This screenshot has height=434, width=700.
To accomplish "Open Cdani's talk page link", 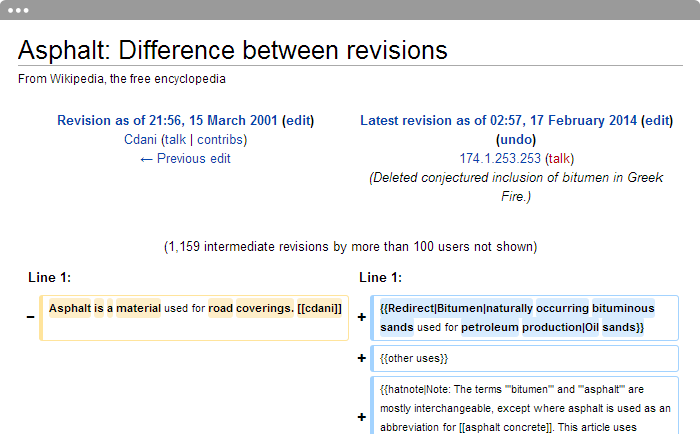I will [176, 140].
